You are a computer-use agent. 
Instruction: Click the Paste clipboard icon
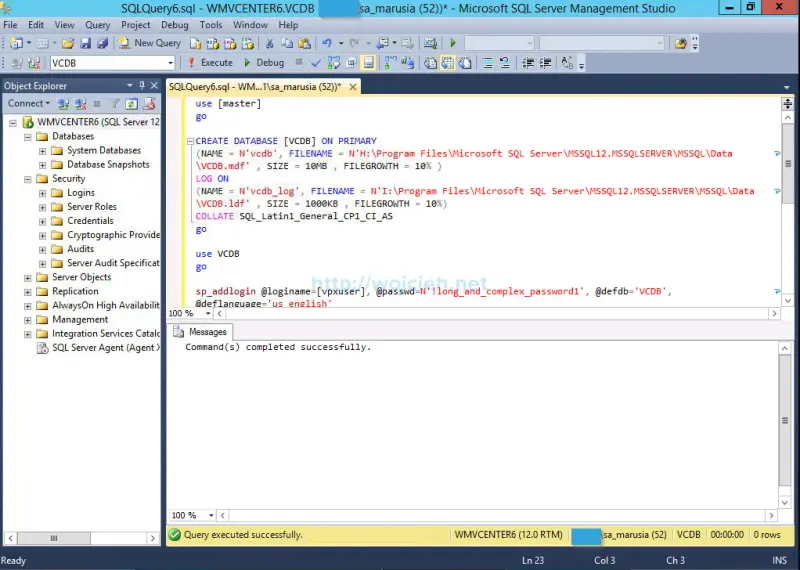[304, 43]
